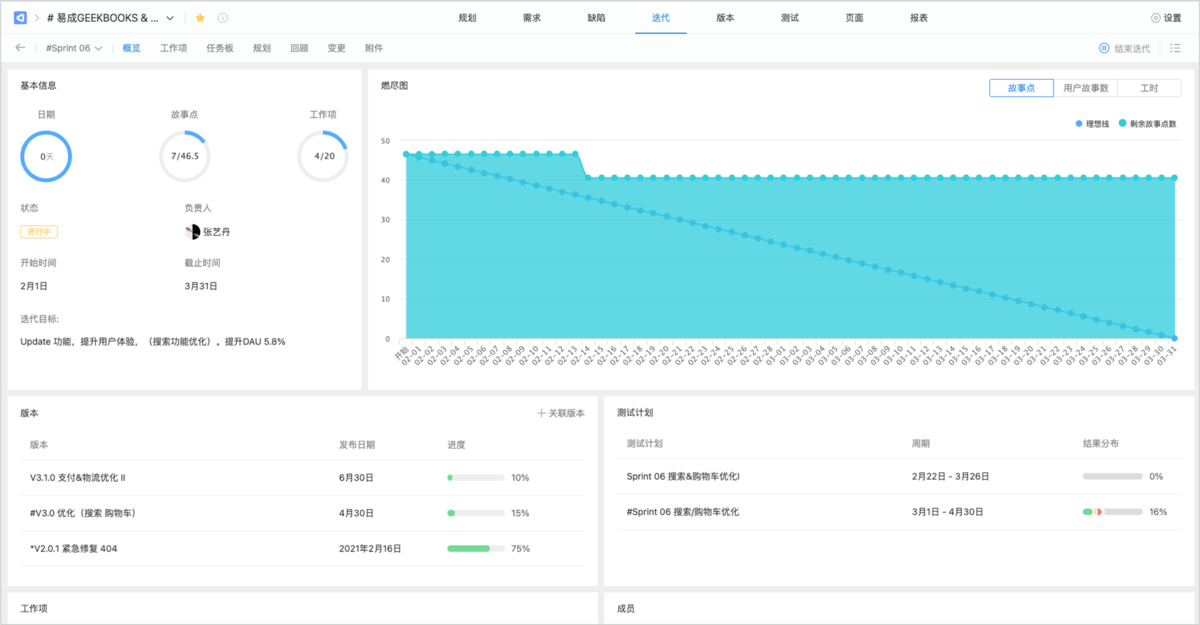Select the 故事点 burndown chart option

tap(1021, 88)
